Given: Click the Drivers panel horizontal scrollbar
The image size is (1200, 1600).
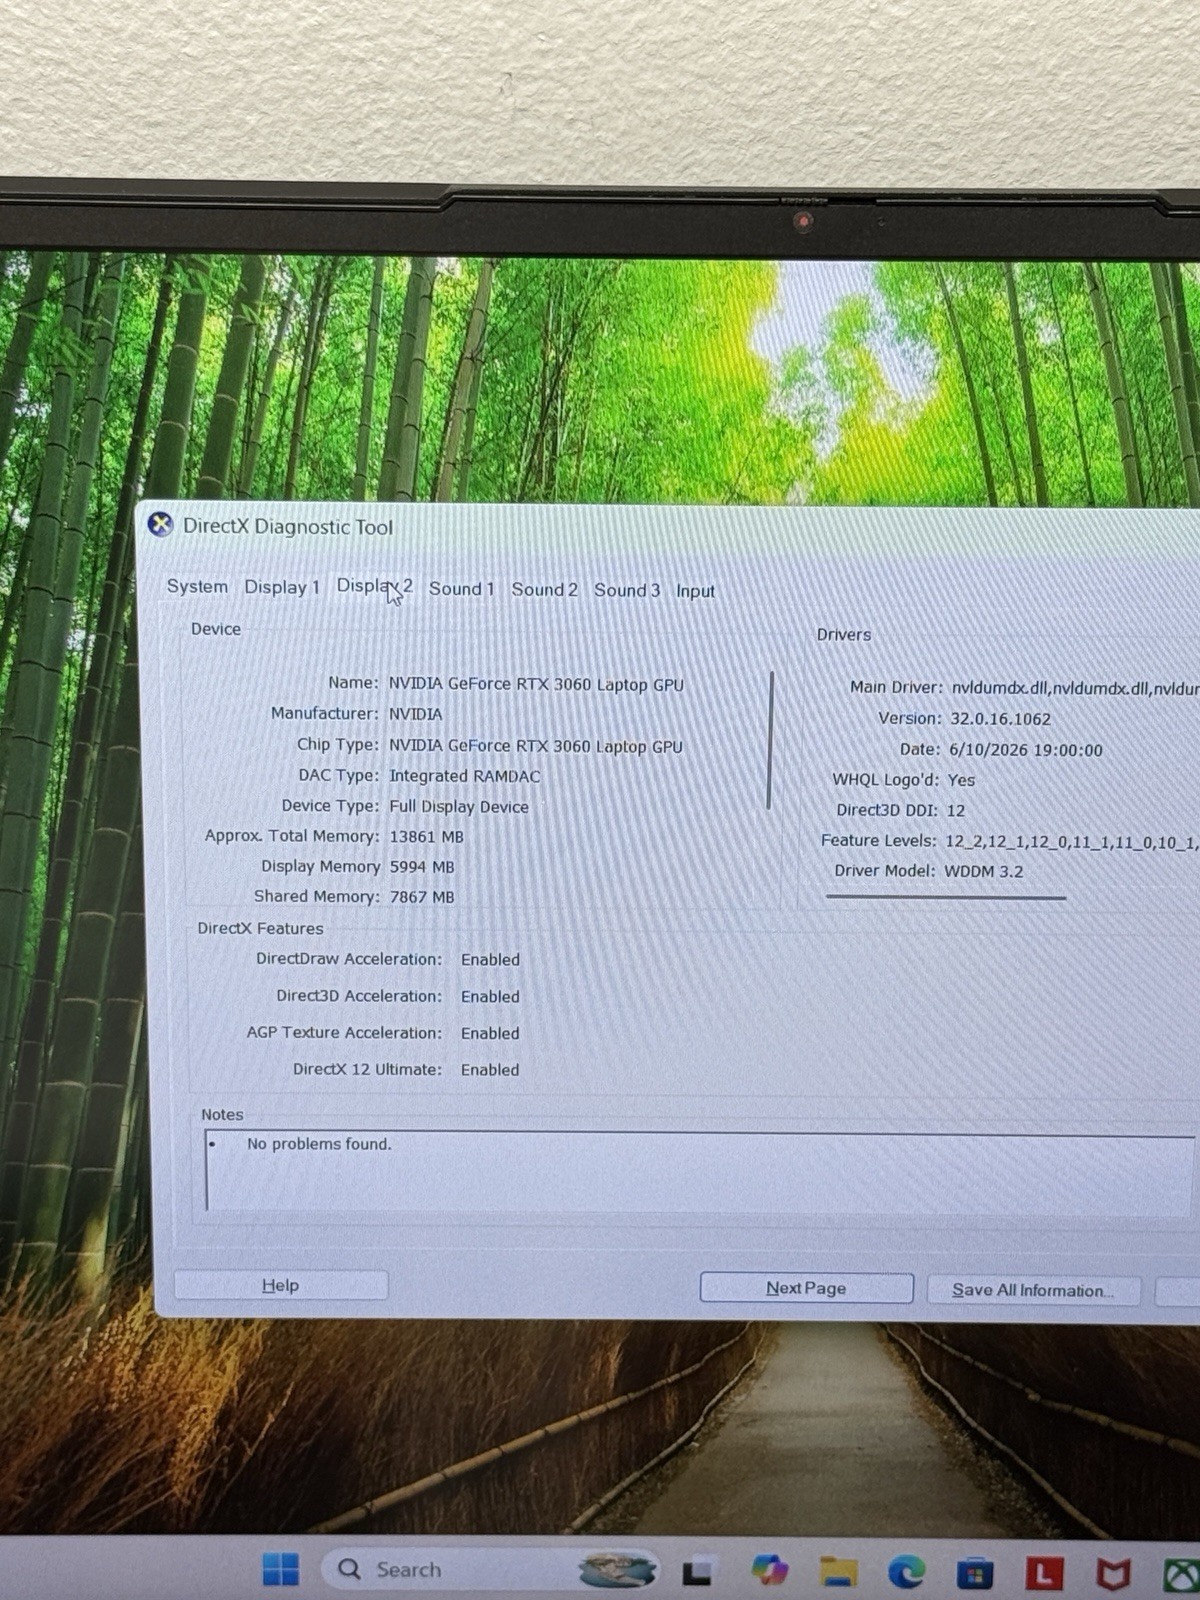Looking at the screenshot, I should point(946,897).
